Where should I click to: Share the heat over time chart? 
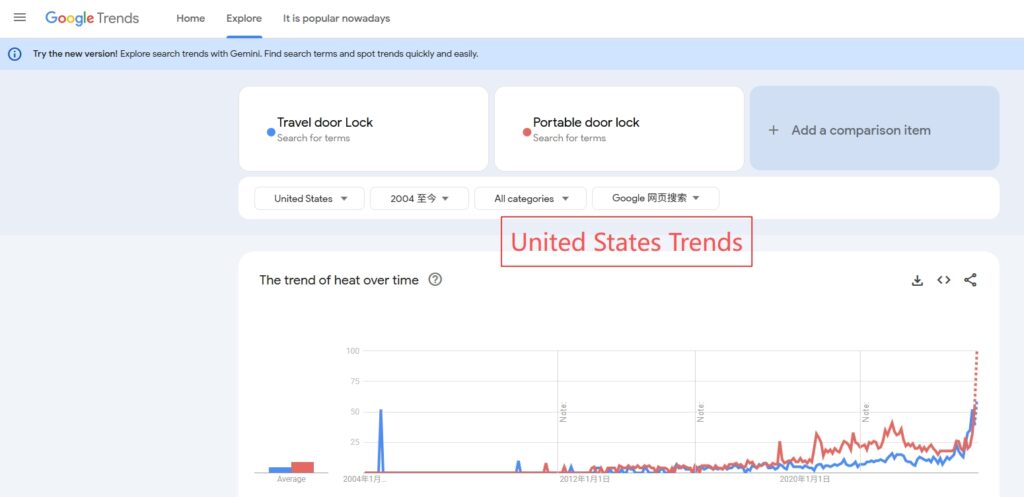(970, 280)
